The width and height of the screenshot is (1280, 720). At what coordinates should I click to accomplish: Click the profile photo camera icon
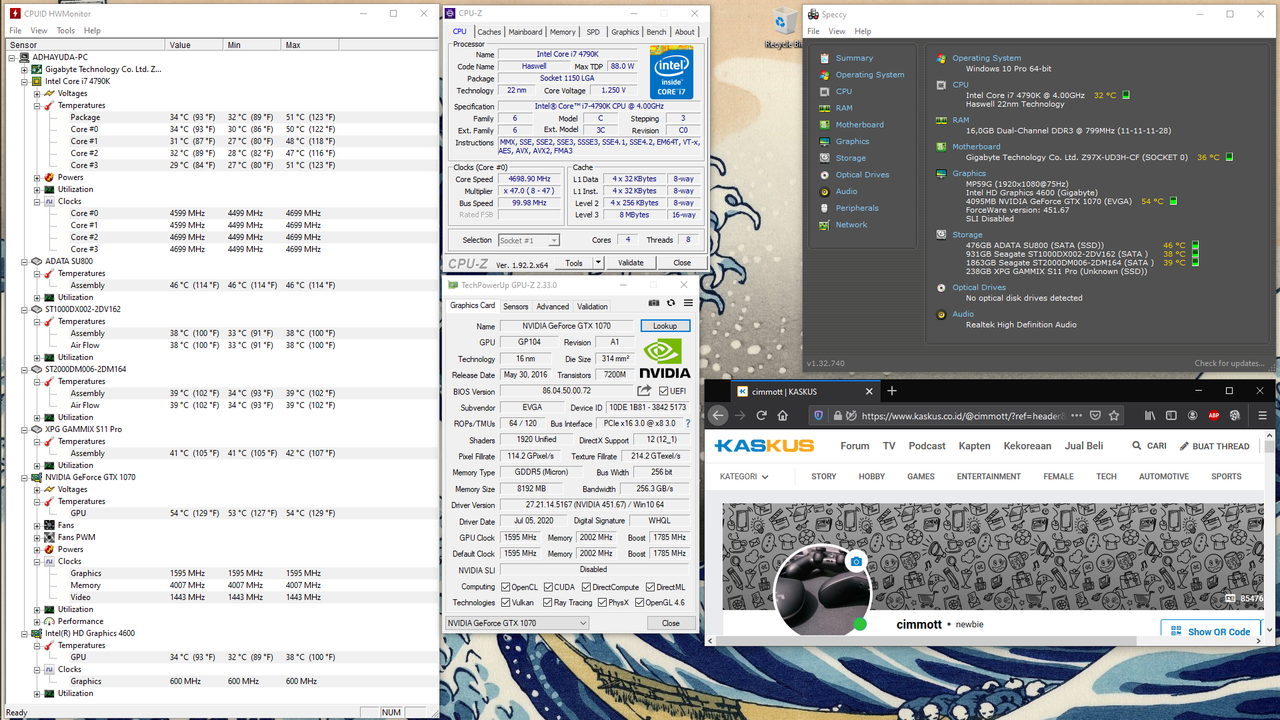click(x=856, y=562)
